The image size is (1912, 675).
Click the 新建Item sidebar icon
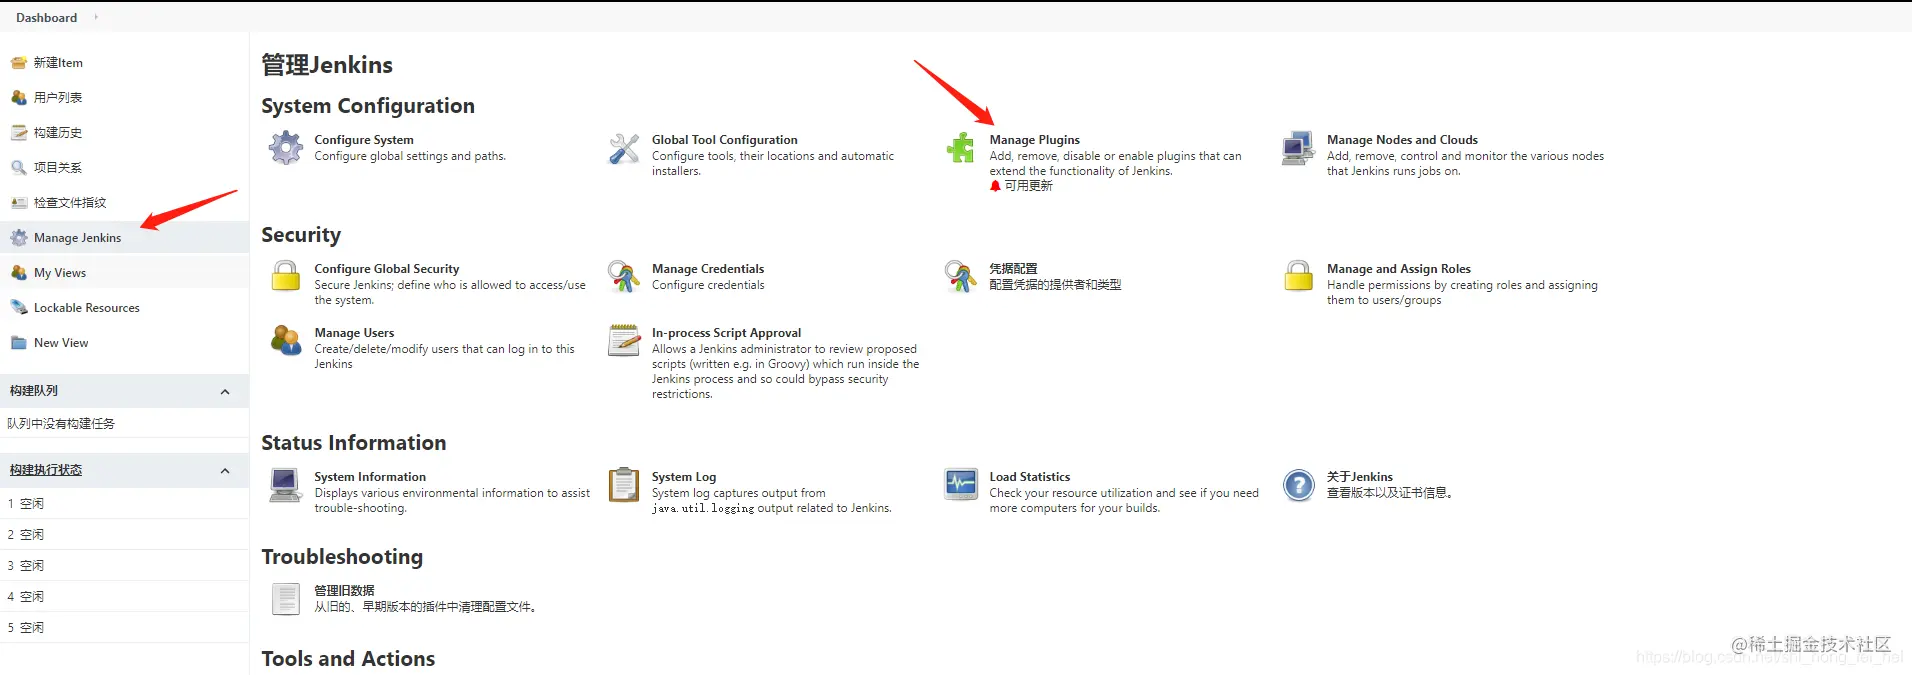[x=19, y=62]
